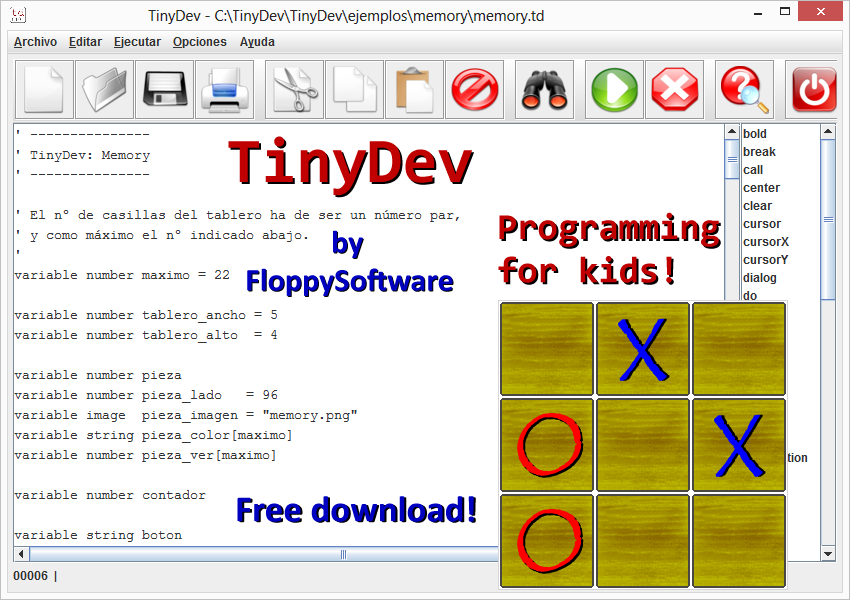Select 'center' in the keyword list
850x600 pixels.
[761, 188]
